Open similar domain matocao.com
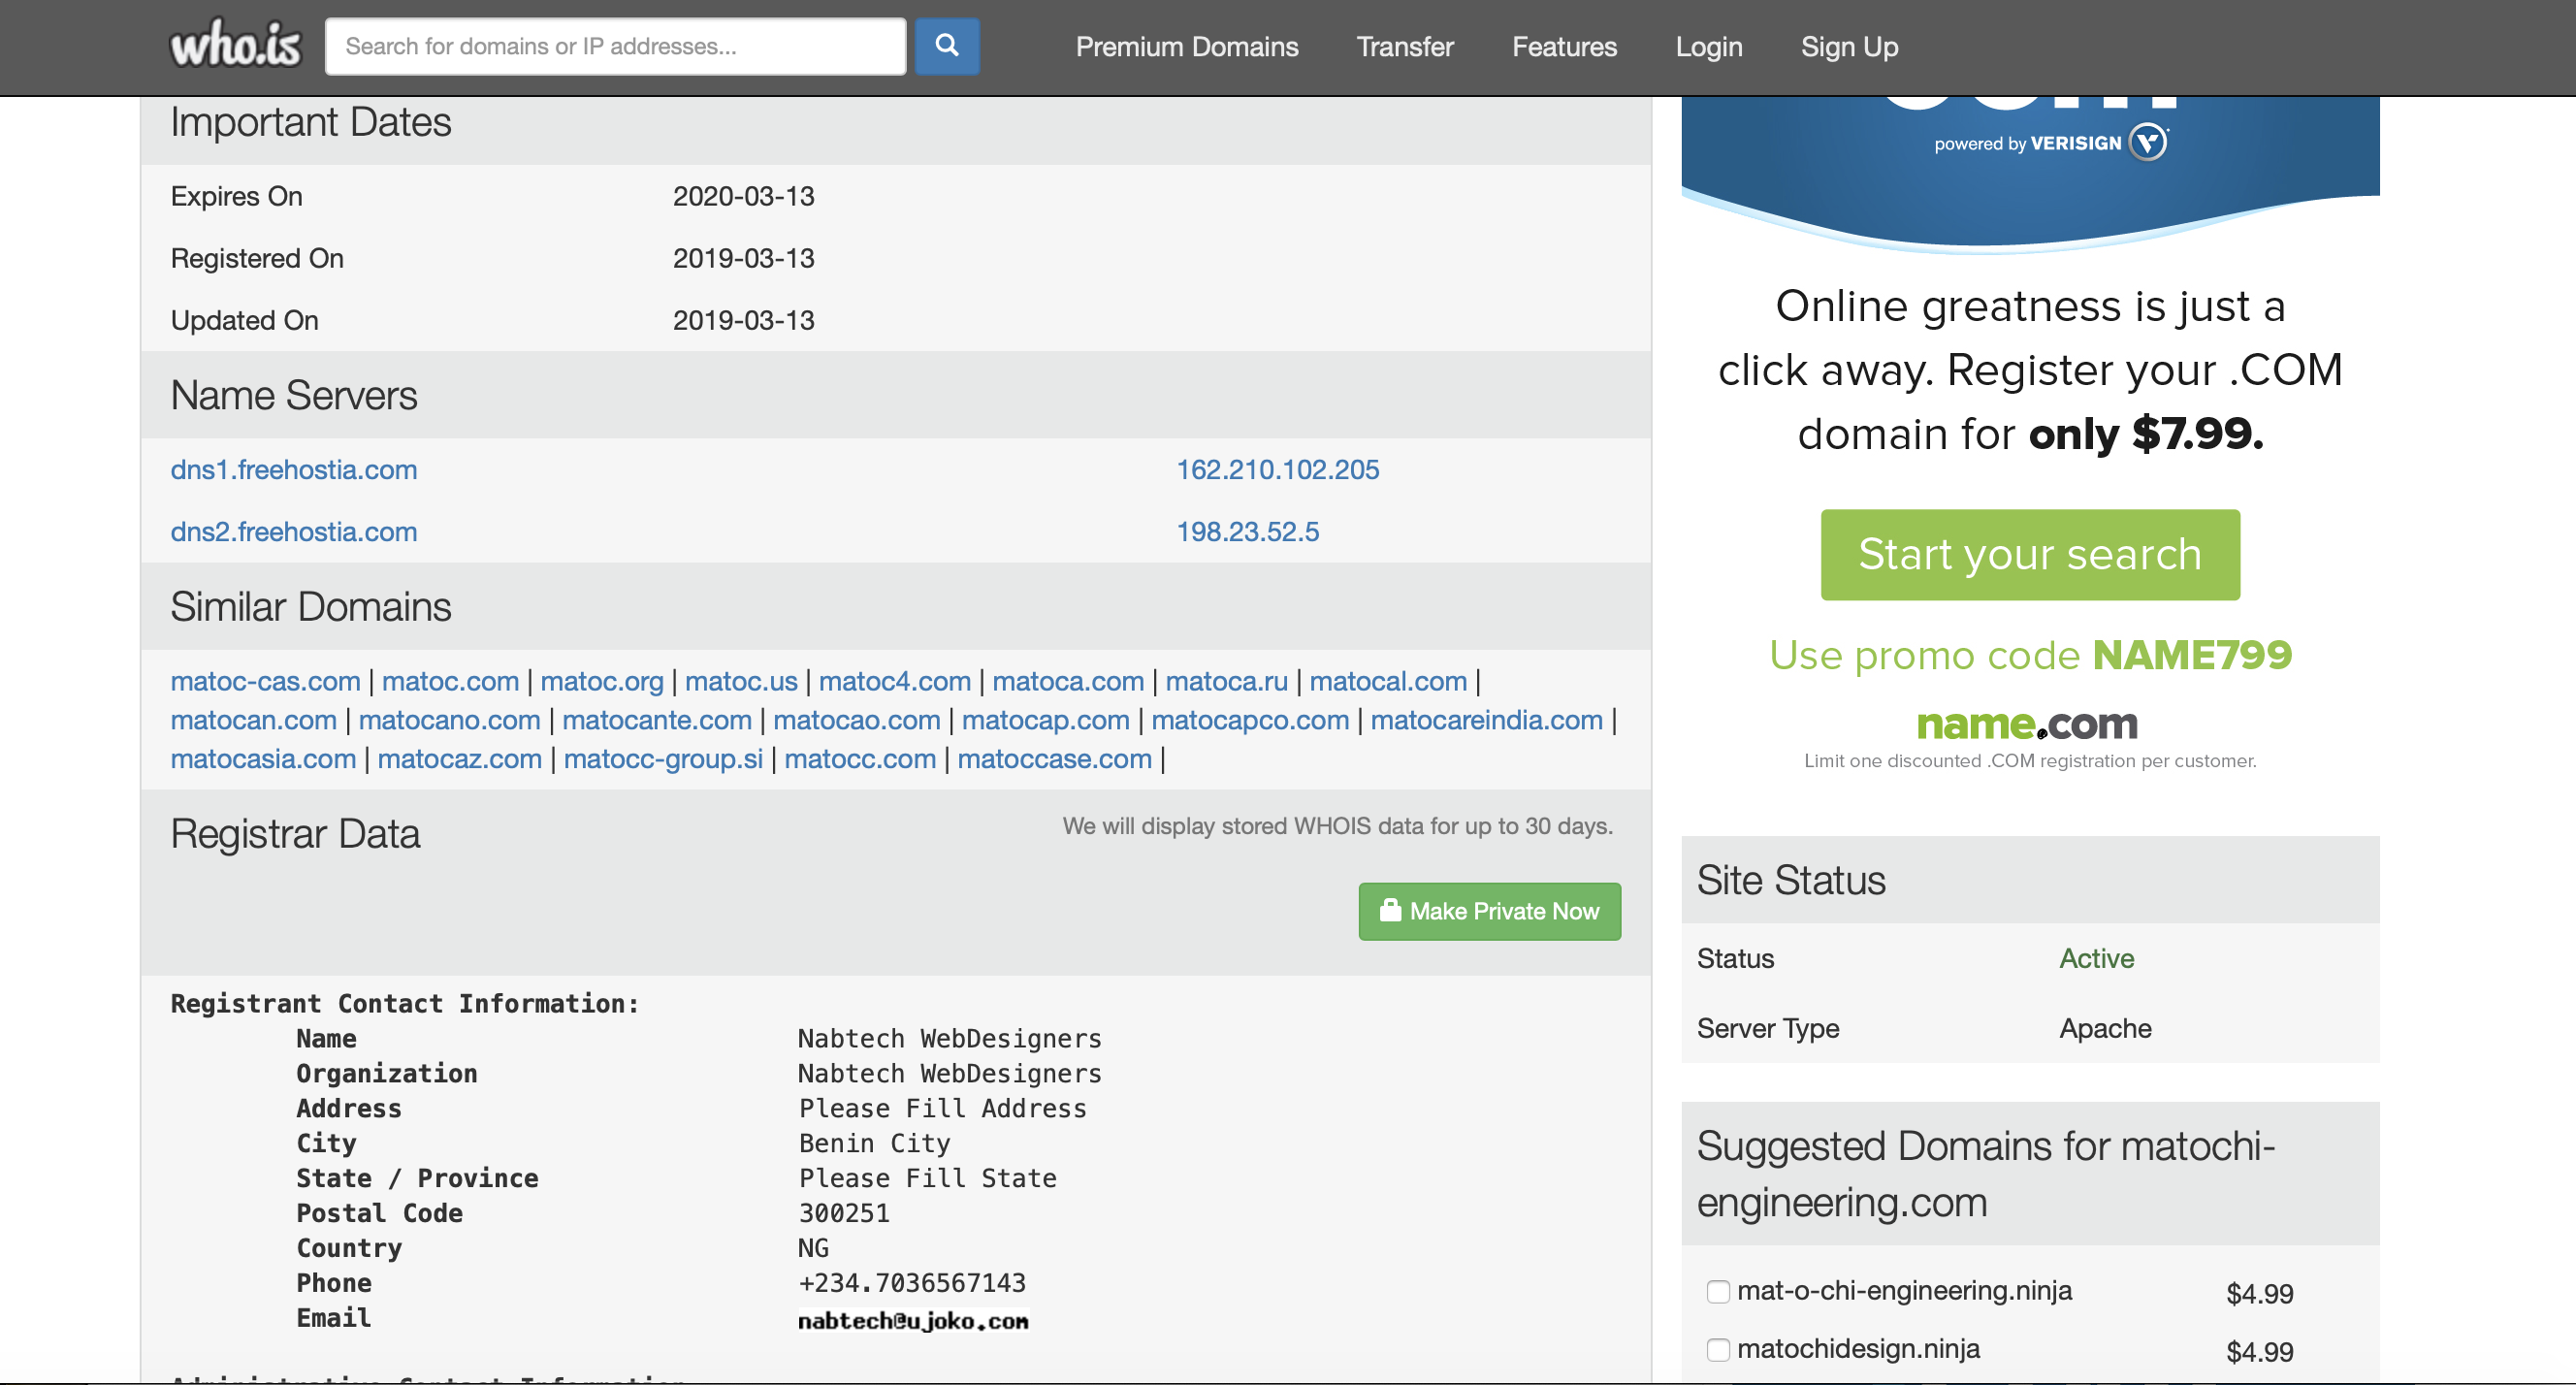 point(856,720)
